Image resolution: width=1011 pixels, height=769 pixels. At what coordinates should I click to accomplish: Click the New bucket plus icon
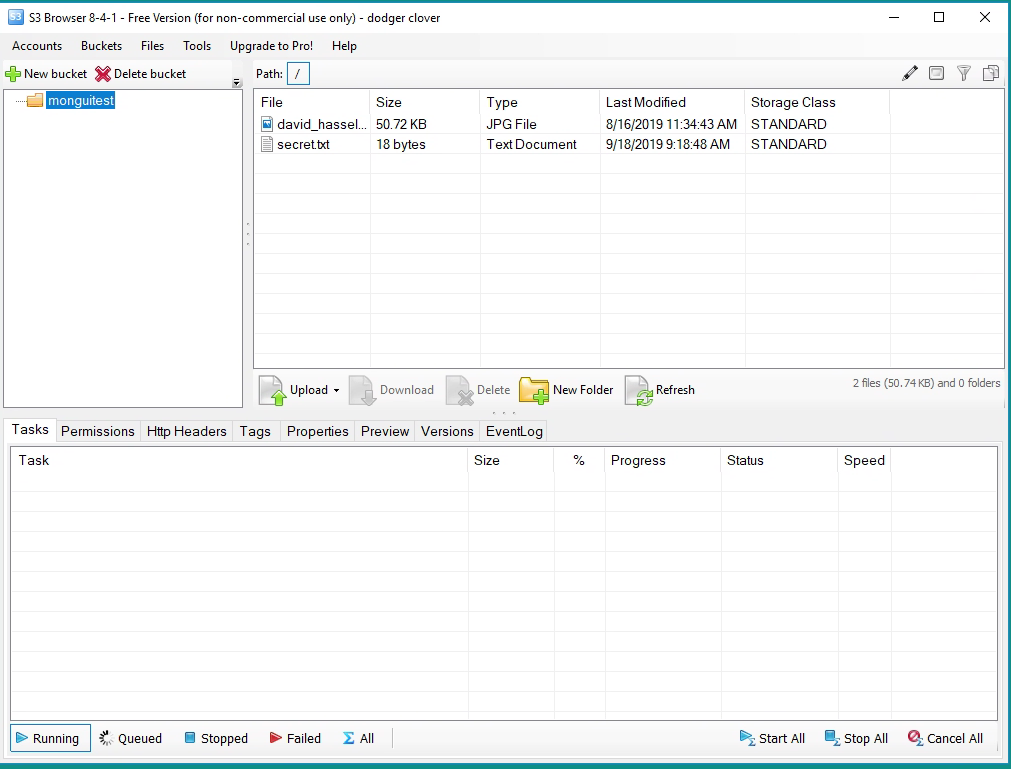(13, 74)
